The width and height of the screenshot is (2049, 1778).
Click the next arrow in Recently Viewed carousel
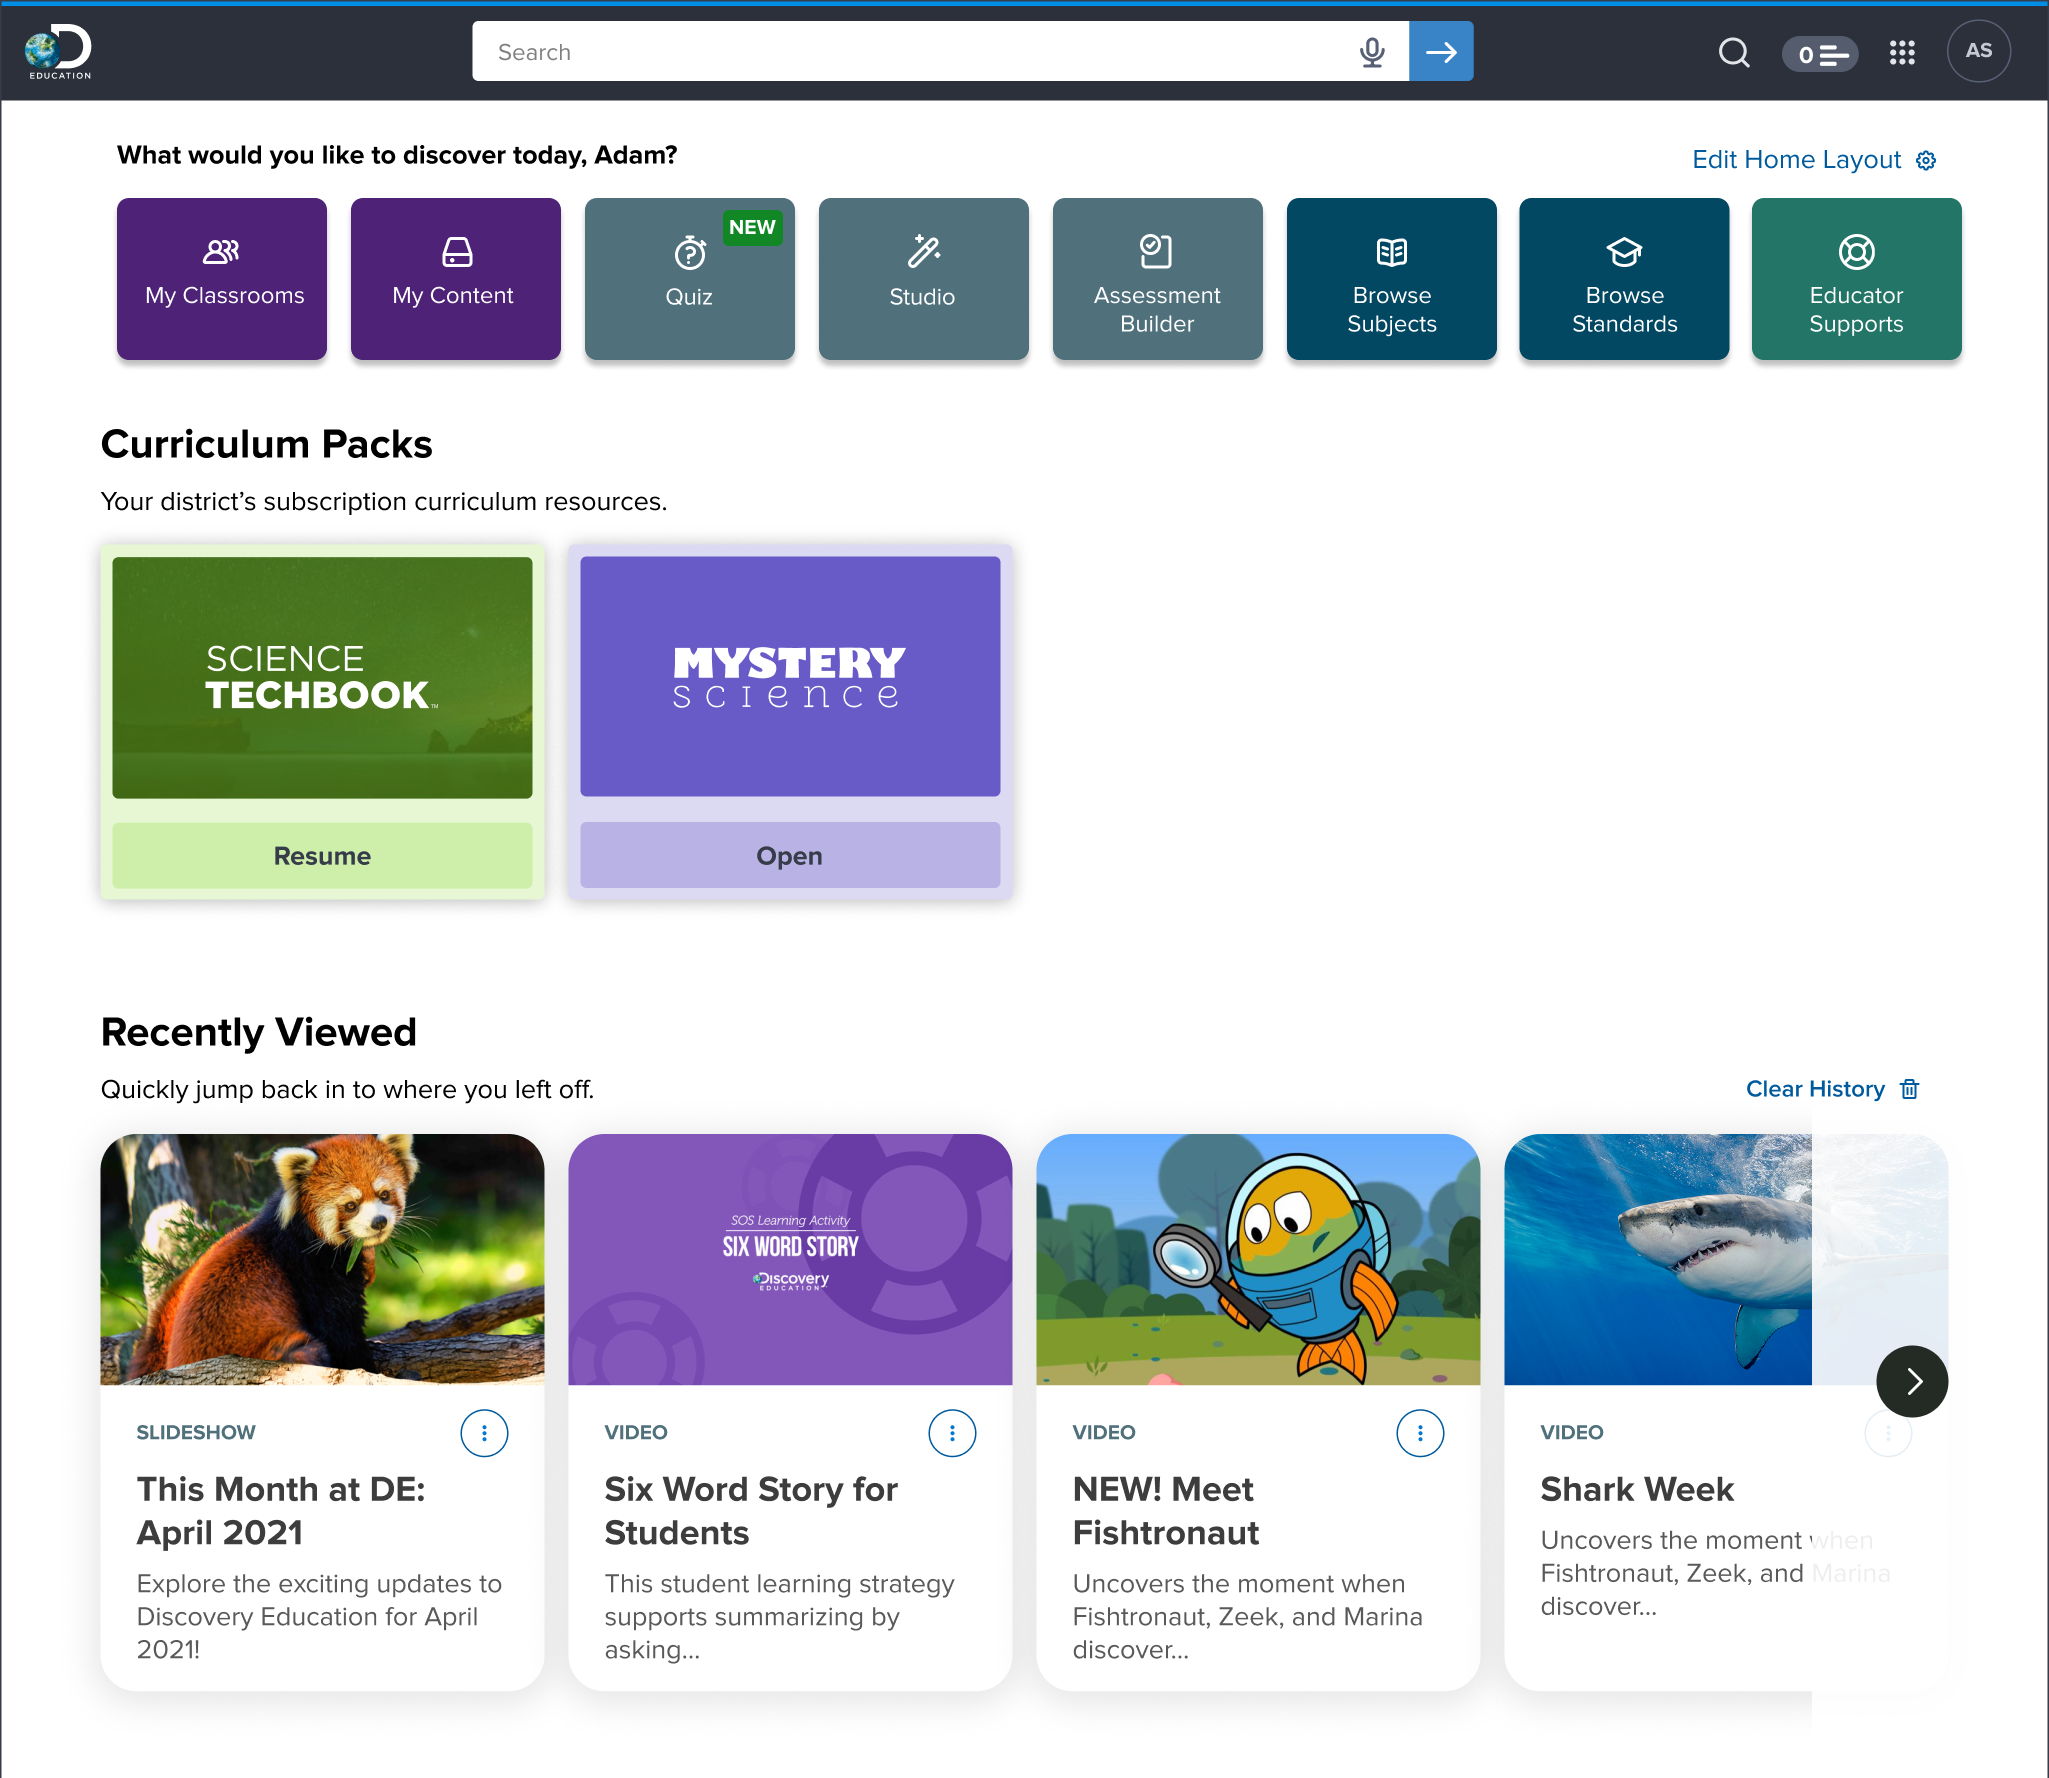pos(1912,1382)
